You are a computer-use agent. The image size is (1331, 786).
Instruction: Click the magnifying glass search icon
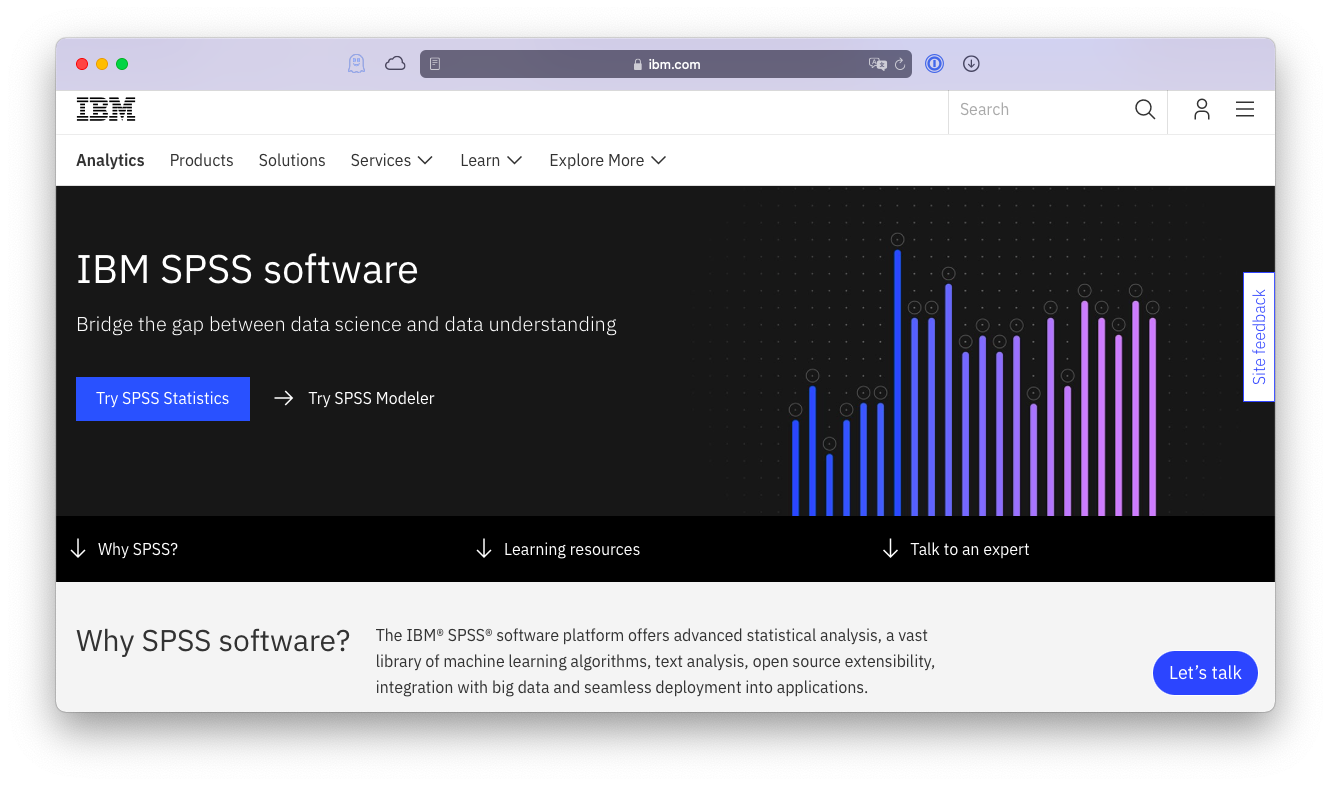tap(1145, 110)
